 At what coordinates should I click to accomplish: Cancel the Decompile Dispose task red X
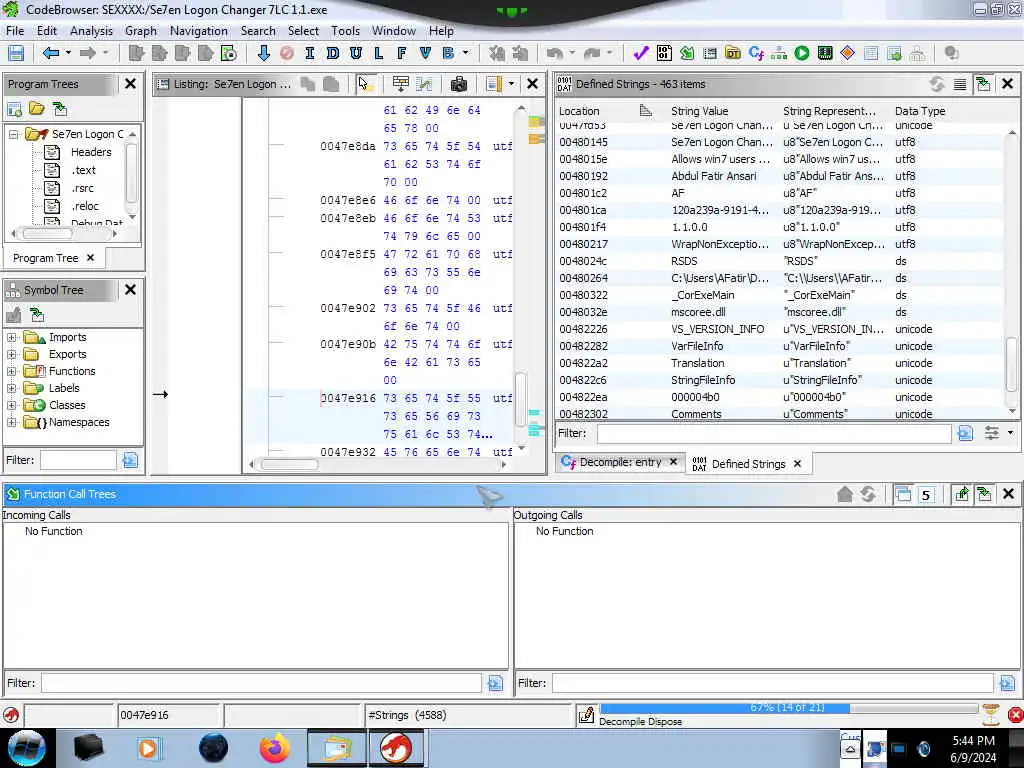[1015, 715]
